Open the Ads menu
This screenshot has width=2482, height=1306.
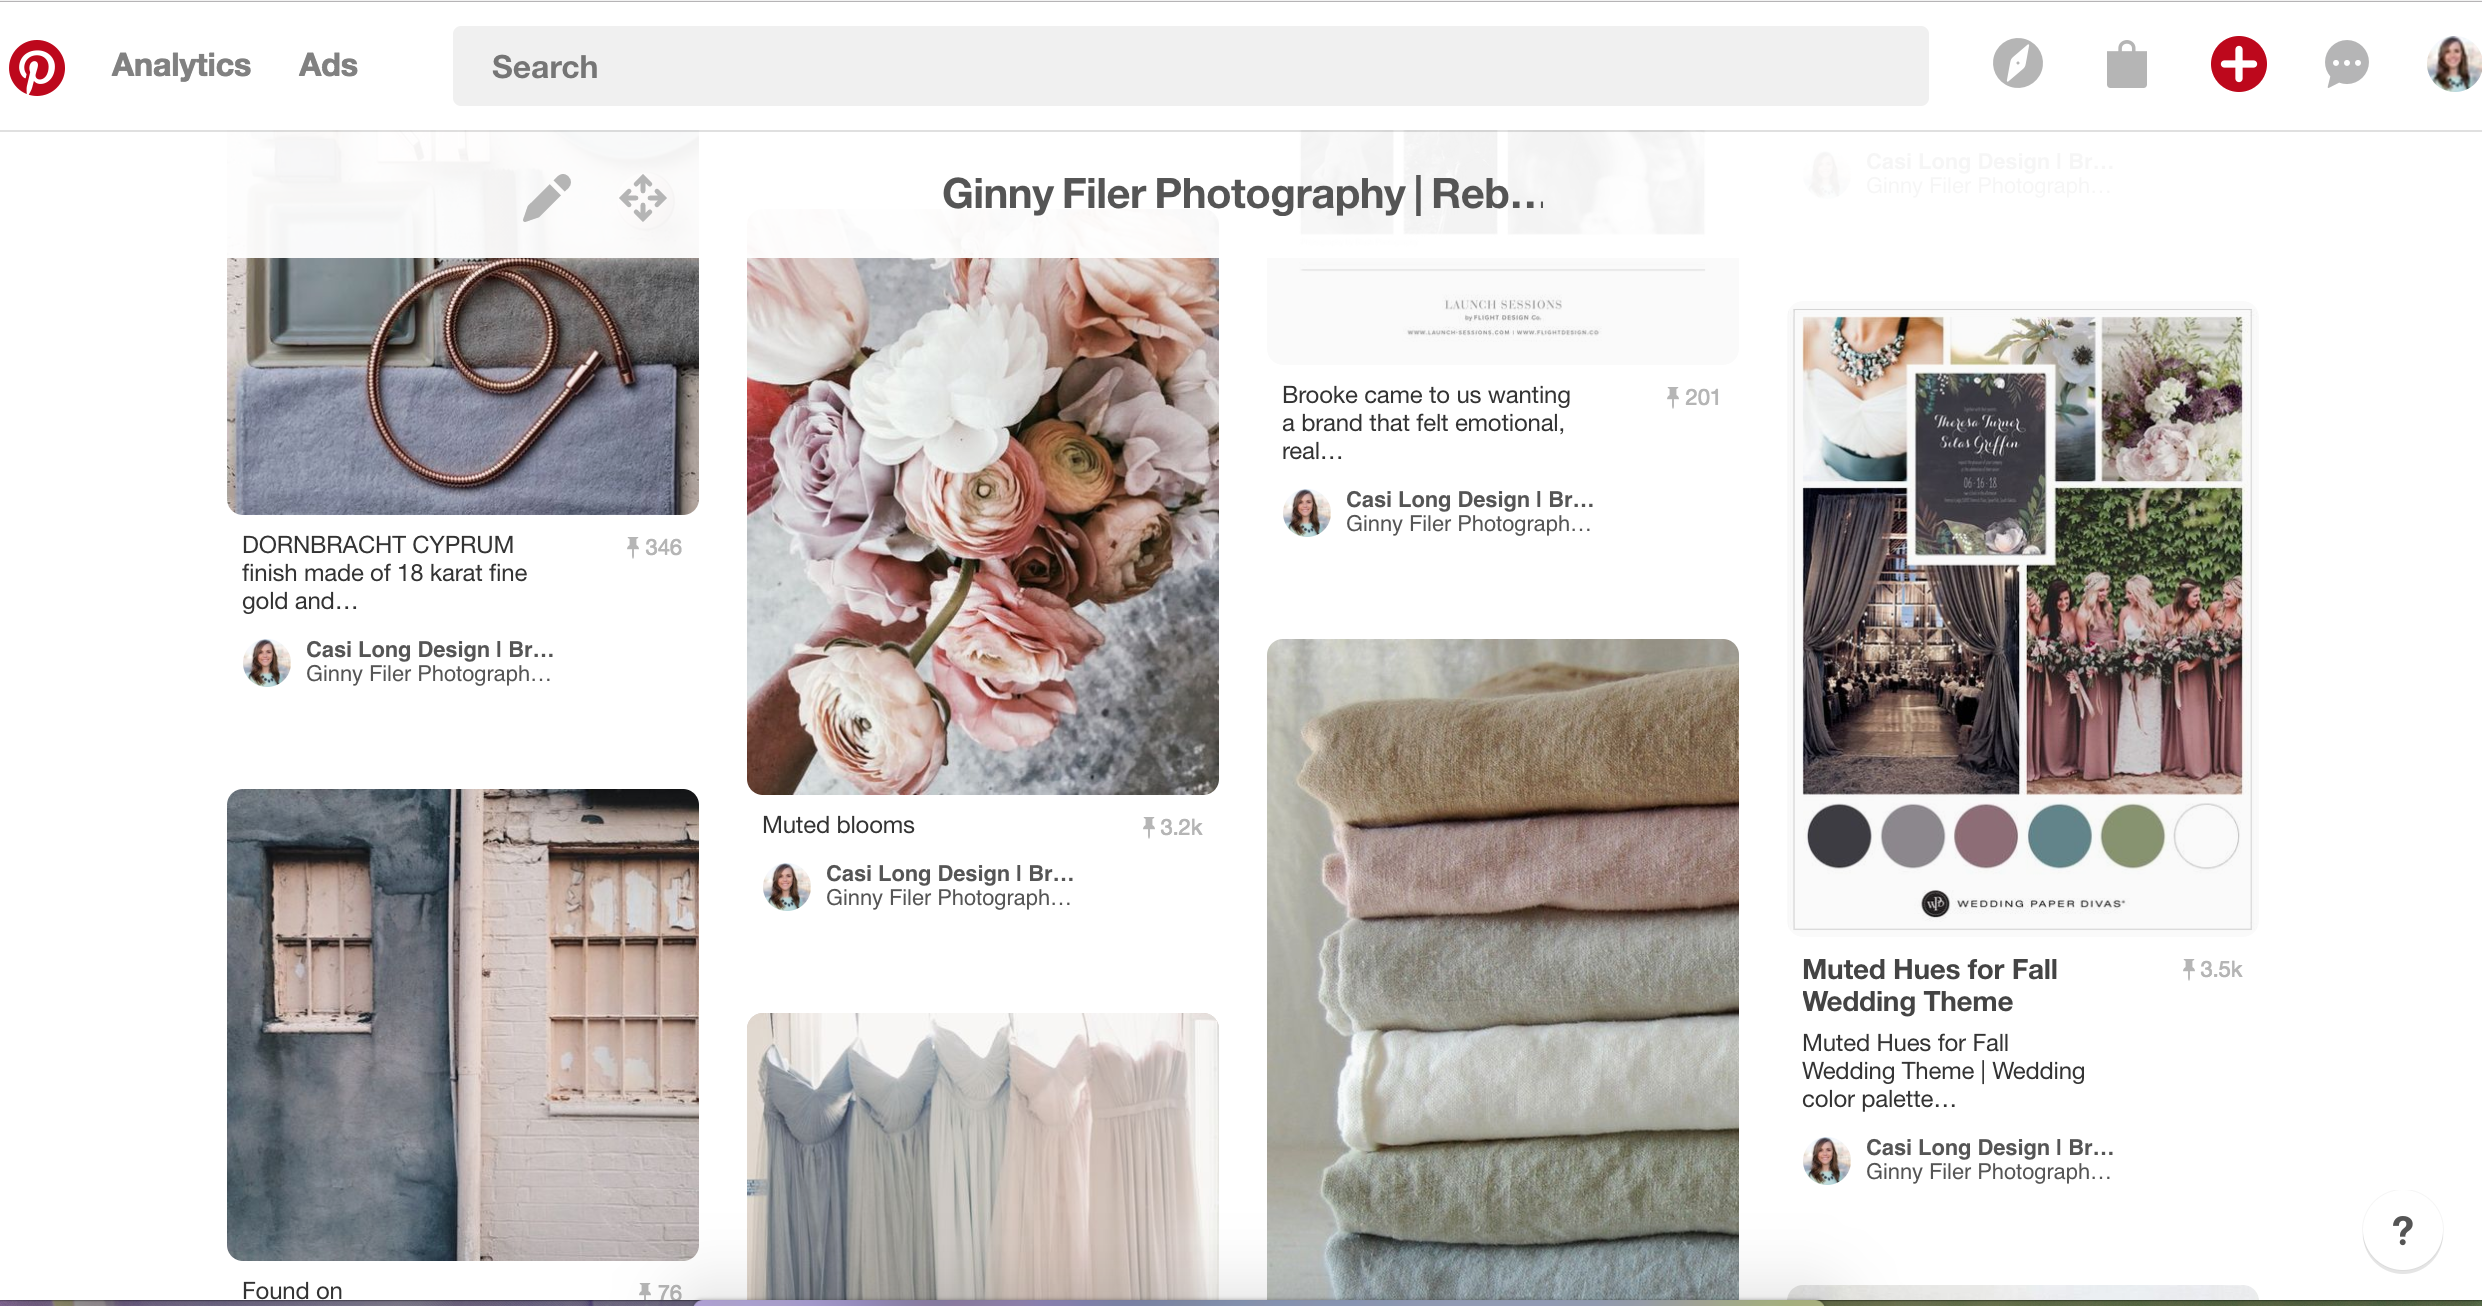(328, 65)
